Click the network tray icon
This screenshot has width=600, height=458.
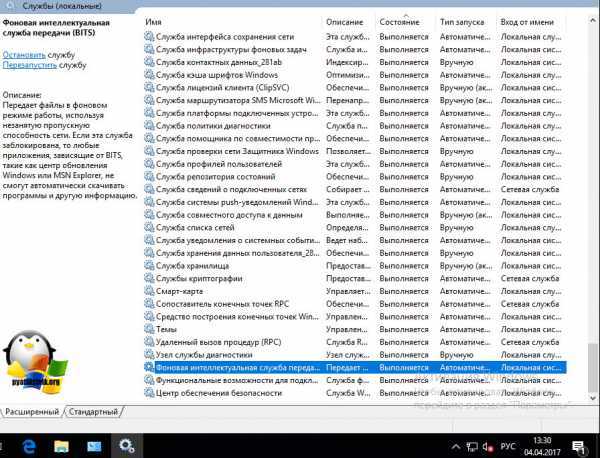[472, 447]
